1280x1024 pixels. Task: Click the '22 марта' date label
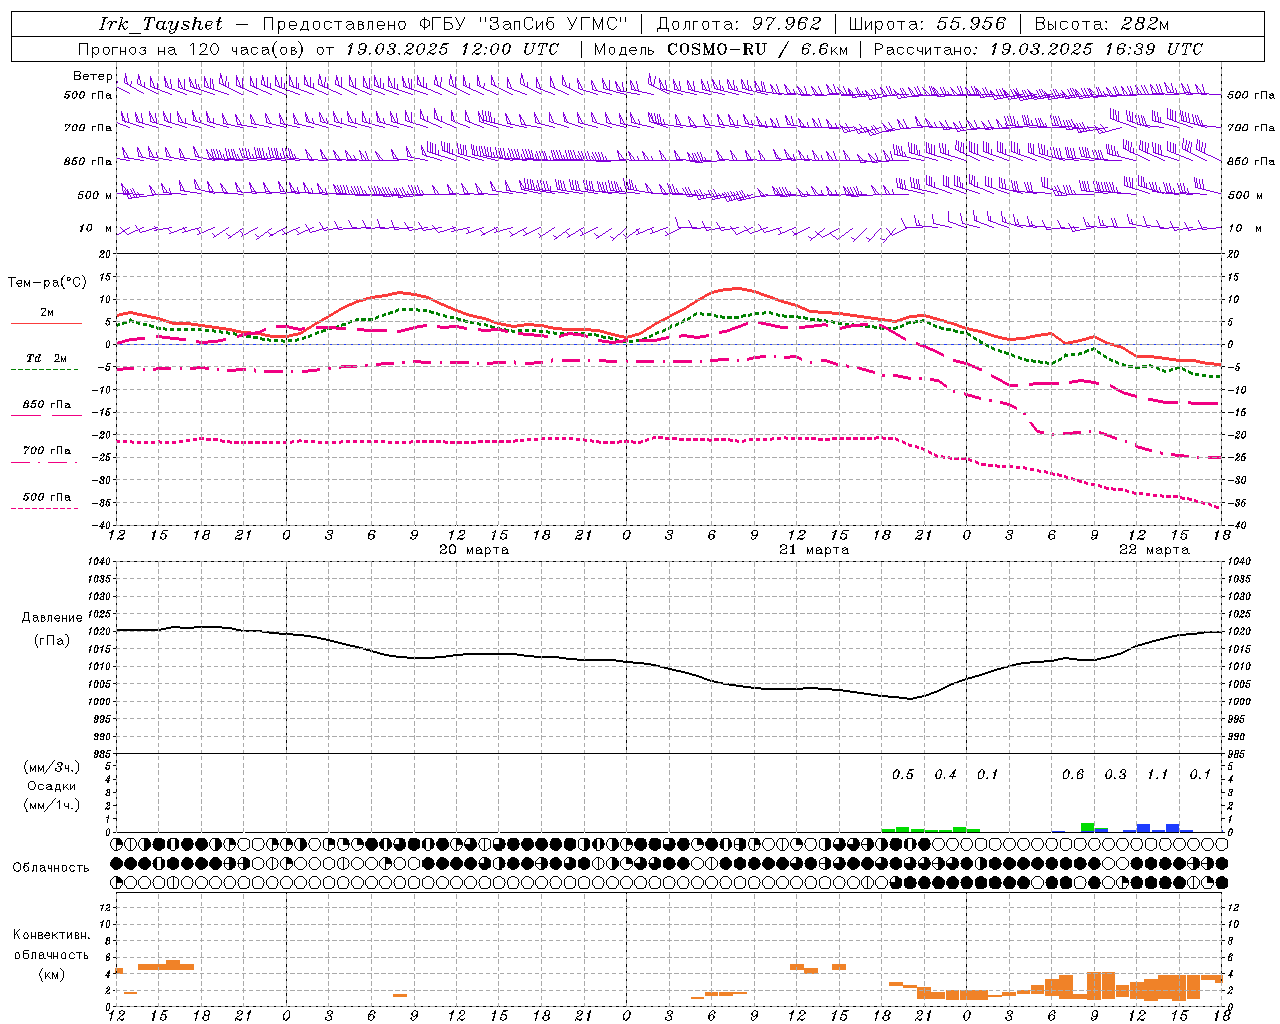pos(1154,550)
